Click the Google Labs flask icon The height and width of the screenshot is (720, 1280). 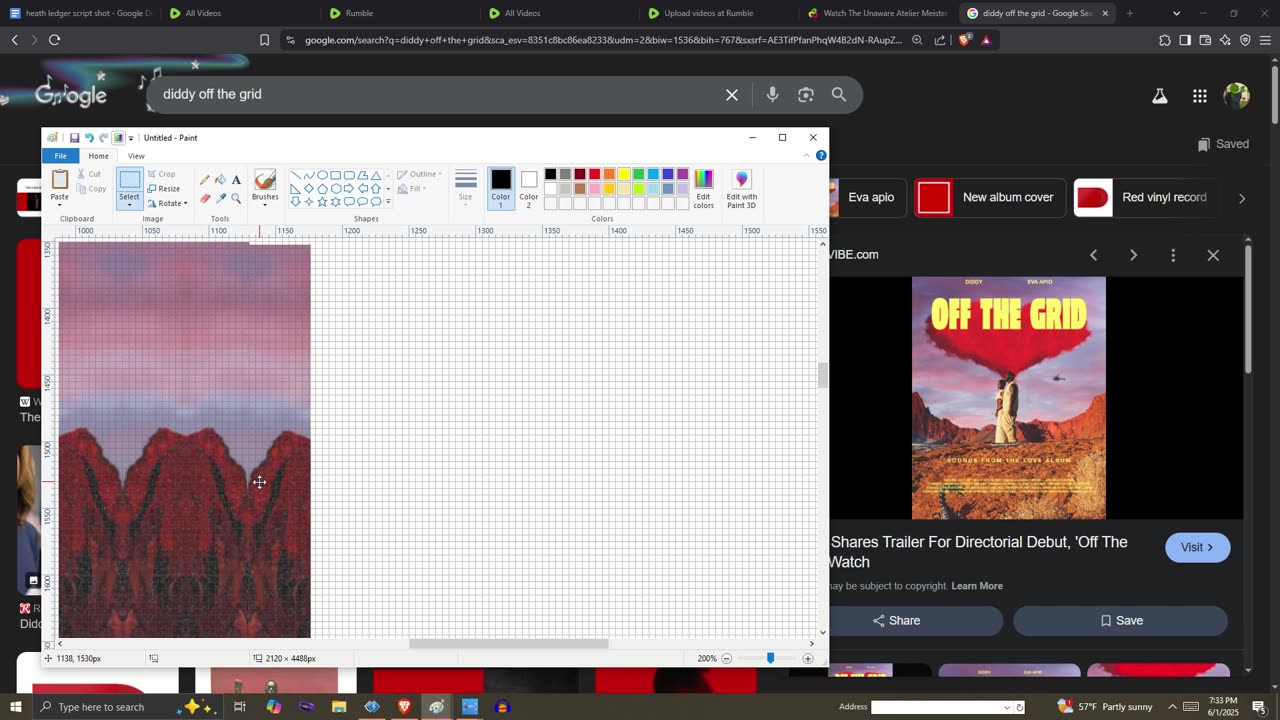pyautogui.click(x=1160, y=96)
